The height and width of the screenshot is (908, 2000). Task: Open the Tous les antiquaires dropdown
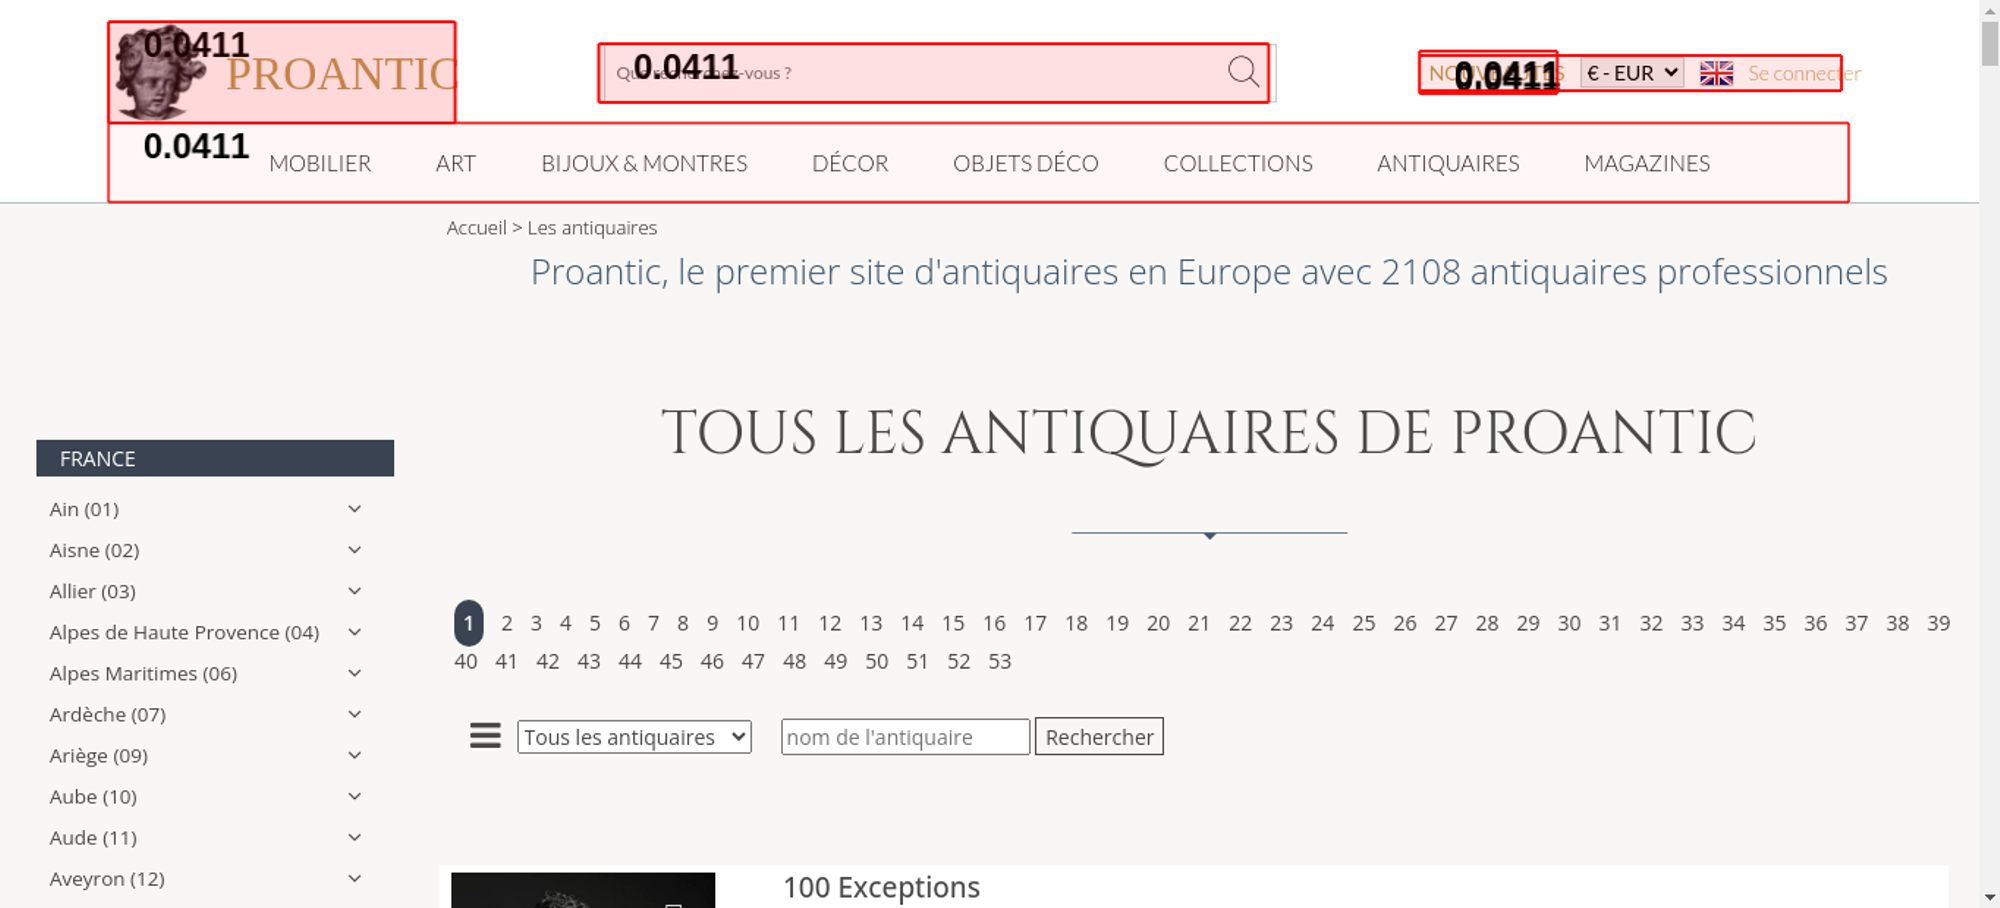pos(634,737)
